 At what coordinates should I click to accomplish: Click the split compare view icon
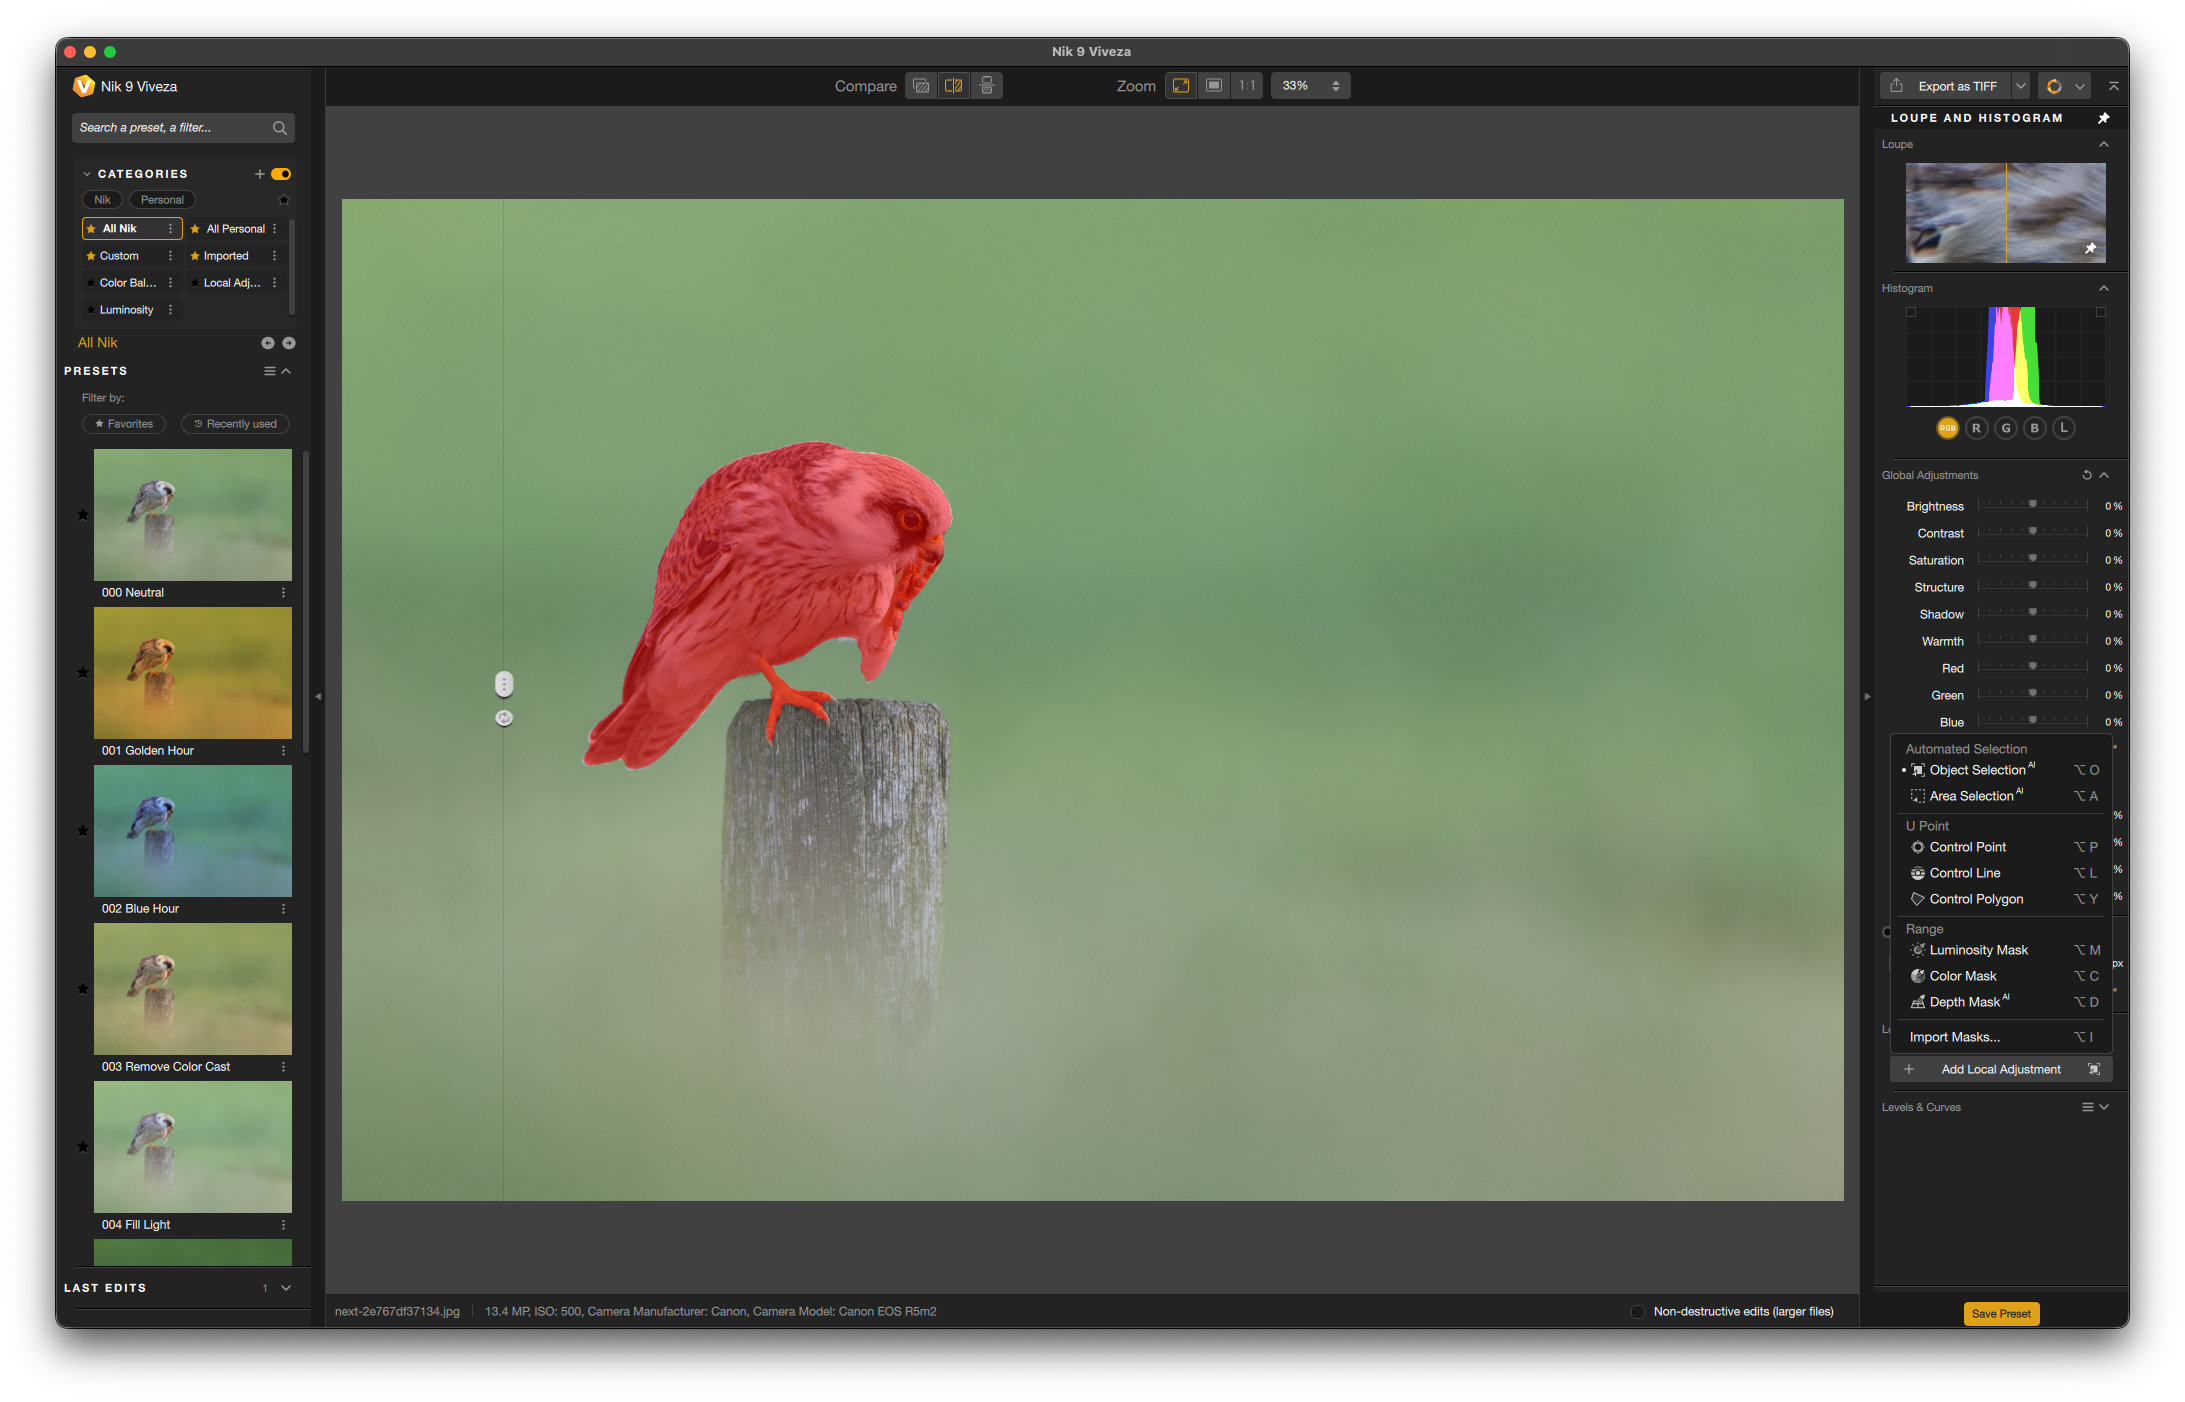[x=953, y=86]
